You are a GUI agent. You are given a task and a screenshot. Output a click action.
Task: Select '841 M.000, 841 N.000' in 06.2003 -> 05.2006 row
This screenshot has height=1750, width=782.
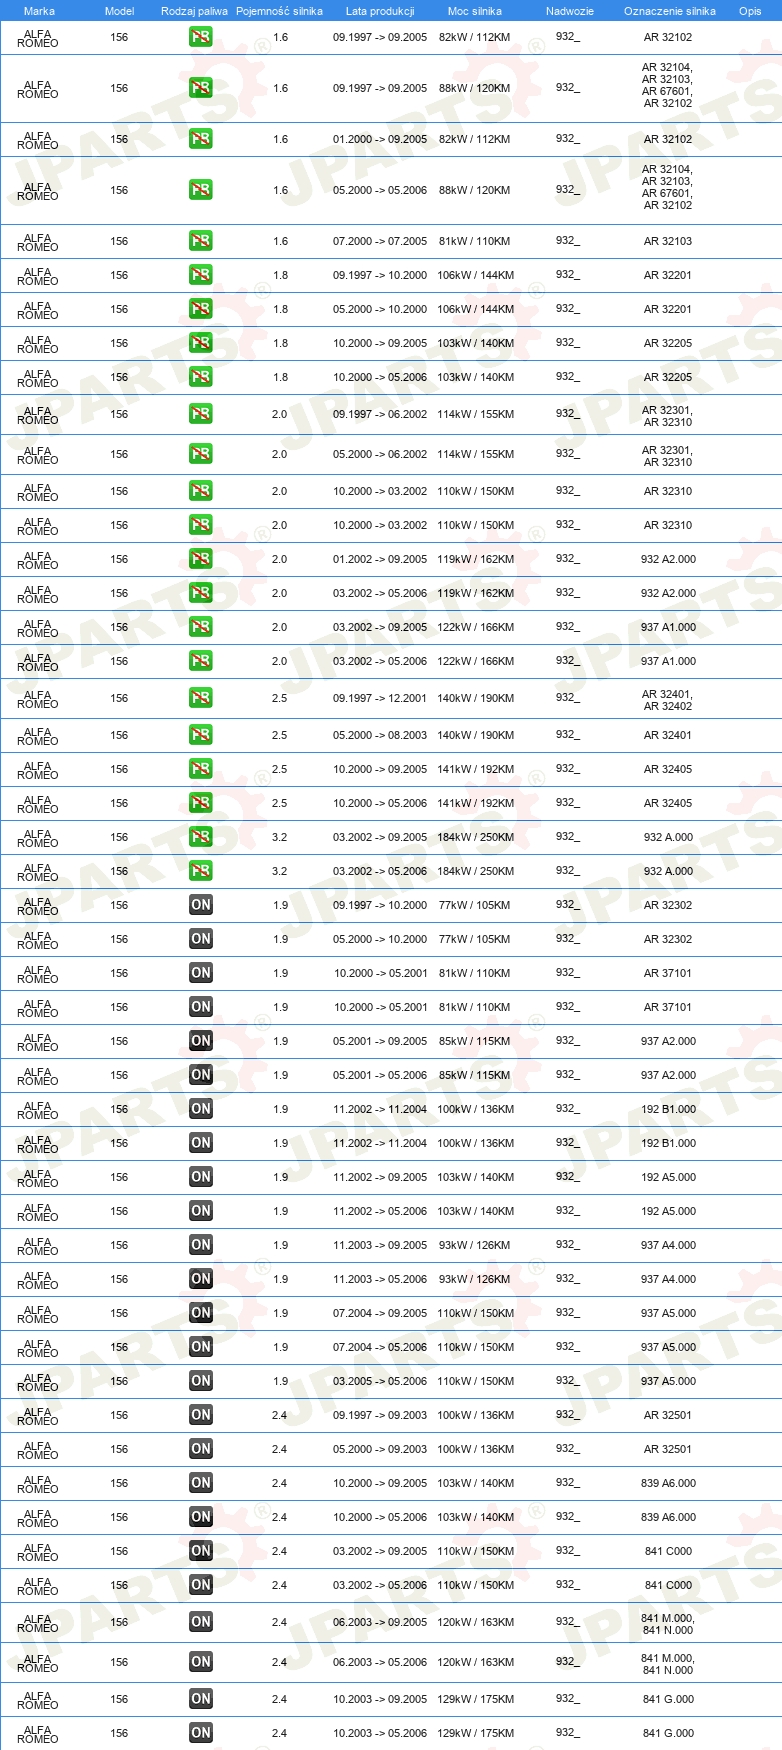point(668,1664)
